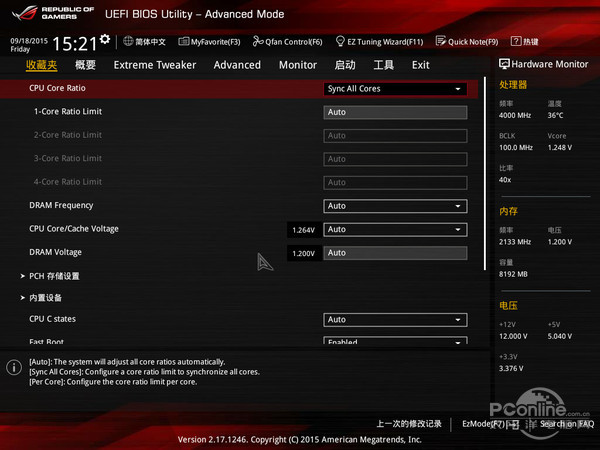Image resolution: width=600 pixels, height=450 pixels.
Task: Open the DRAM Frequency dropdown
Action: (x=395, y=206)
